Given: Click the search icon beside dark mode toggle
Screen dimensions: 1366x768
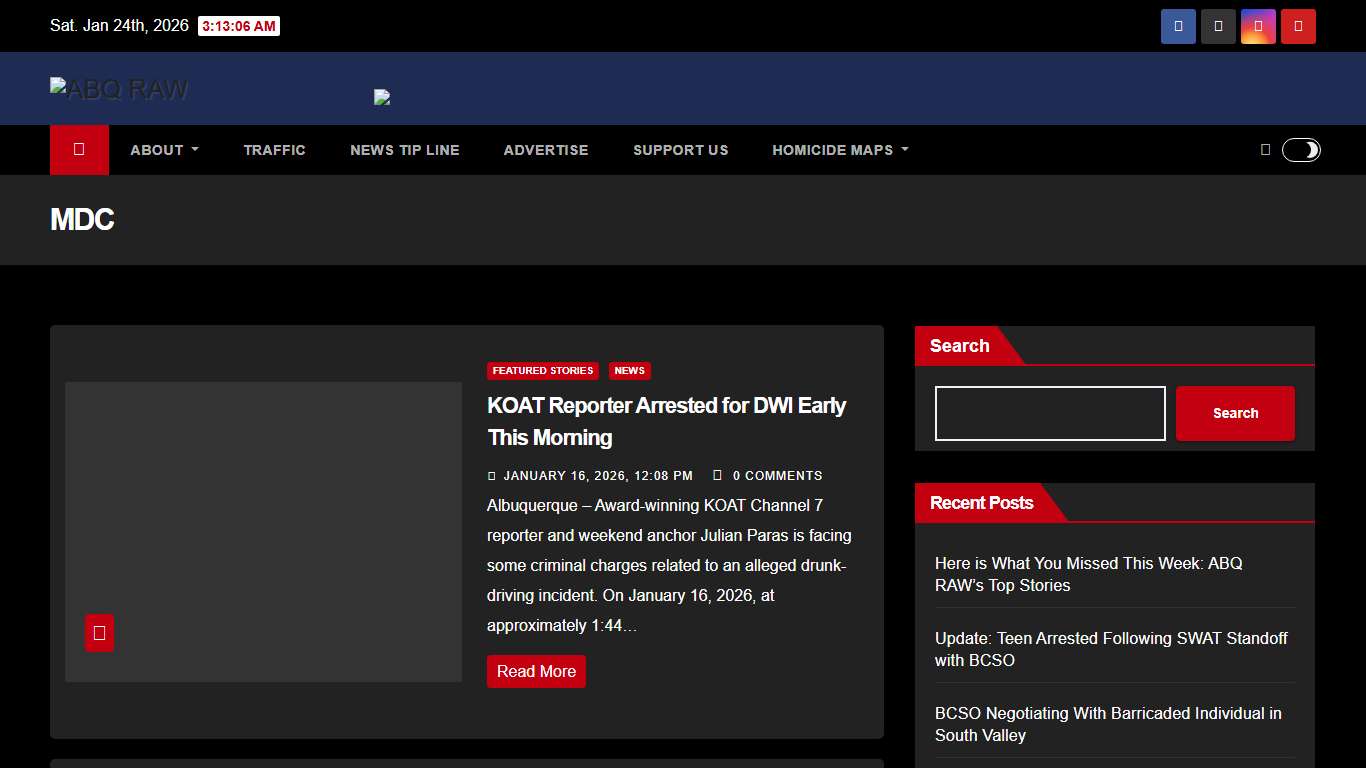Looking at the screenshot, I should (1265, 150).
